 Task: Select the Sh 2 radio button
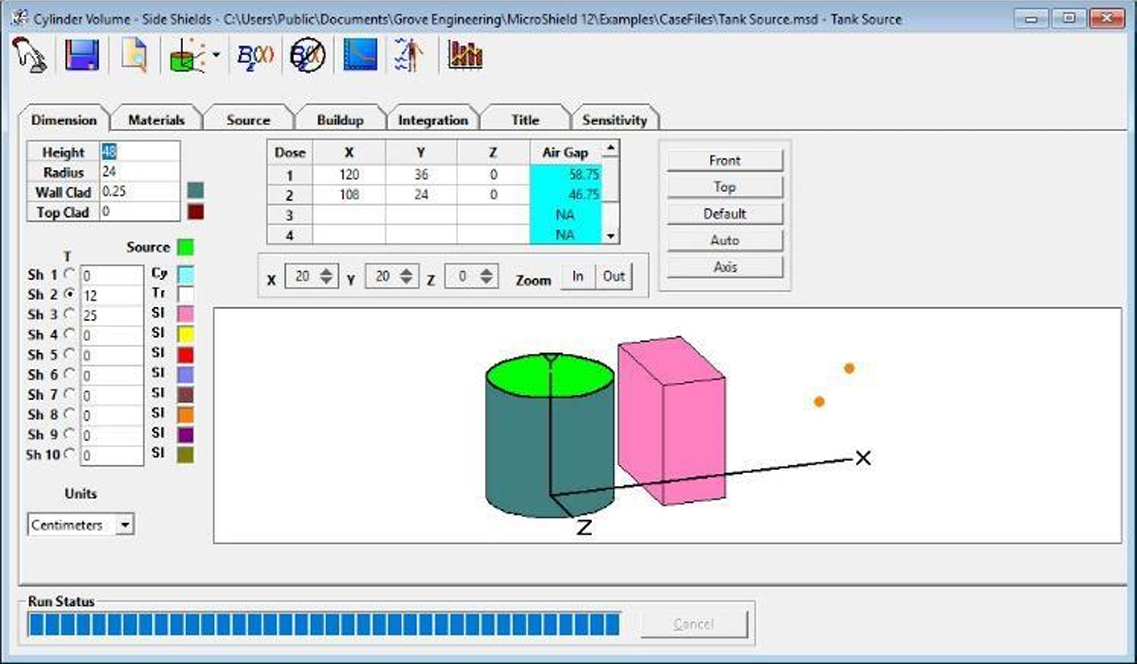coord(70,294)
